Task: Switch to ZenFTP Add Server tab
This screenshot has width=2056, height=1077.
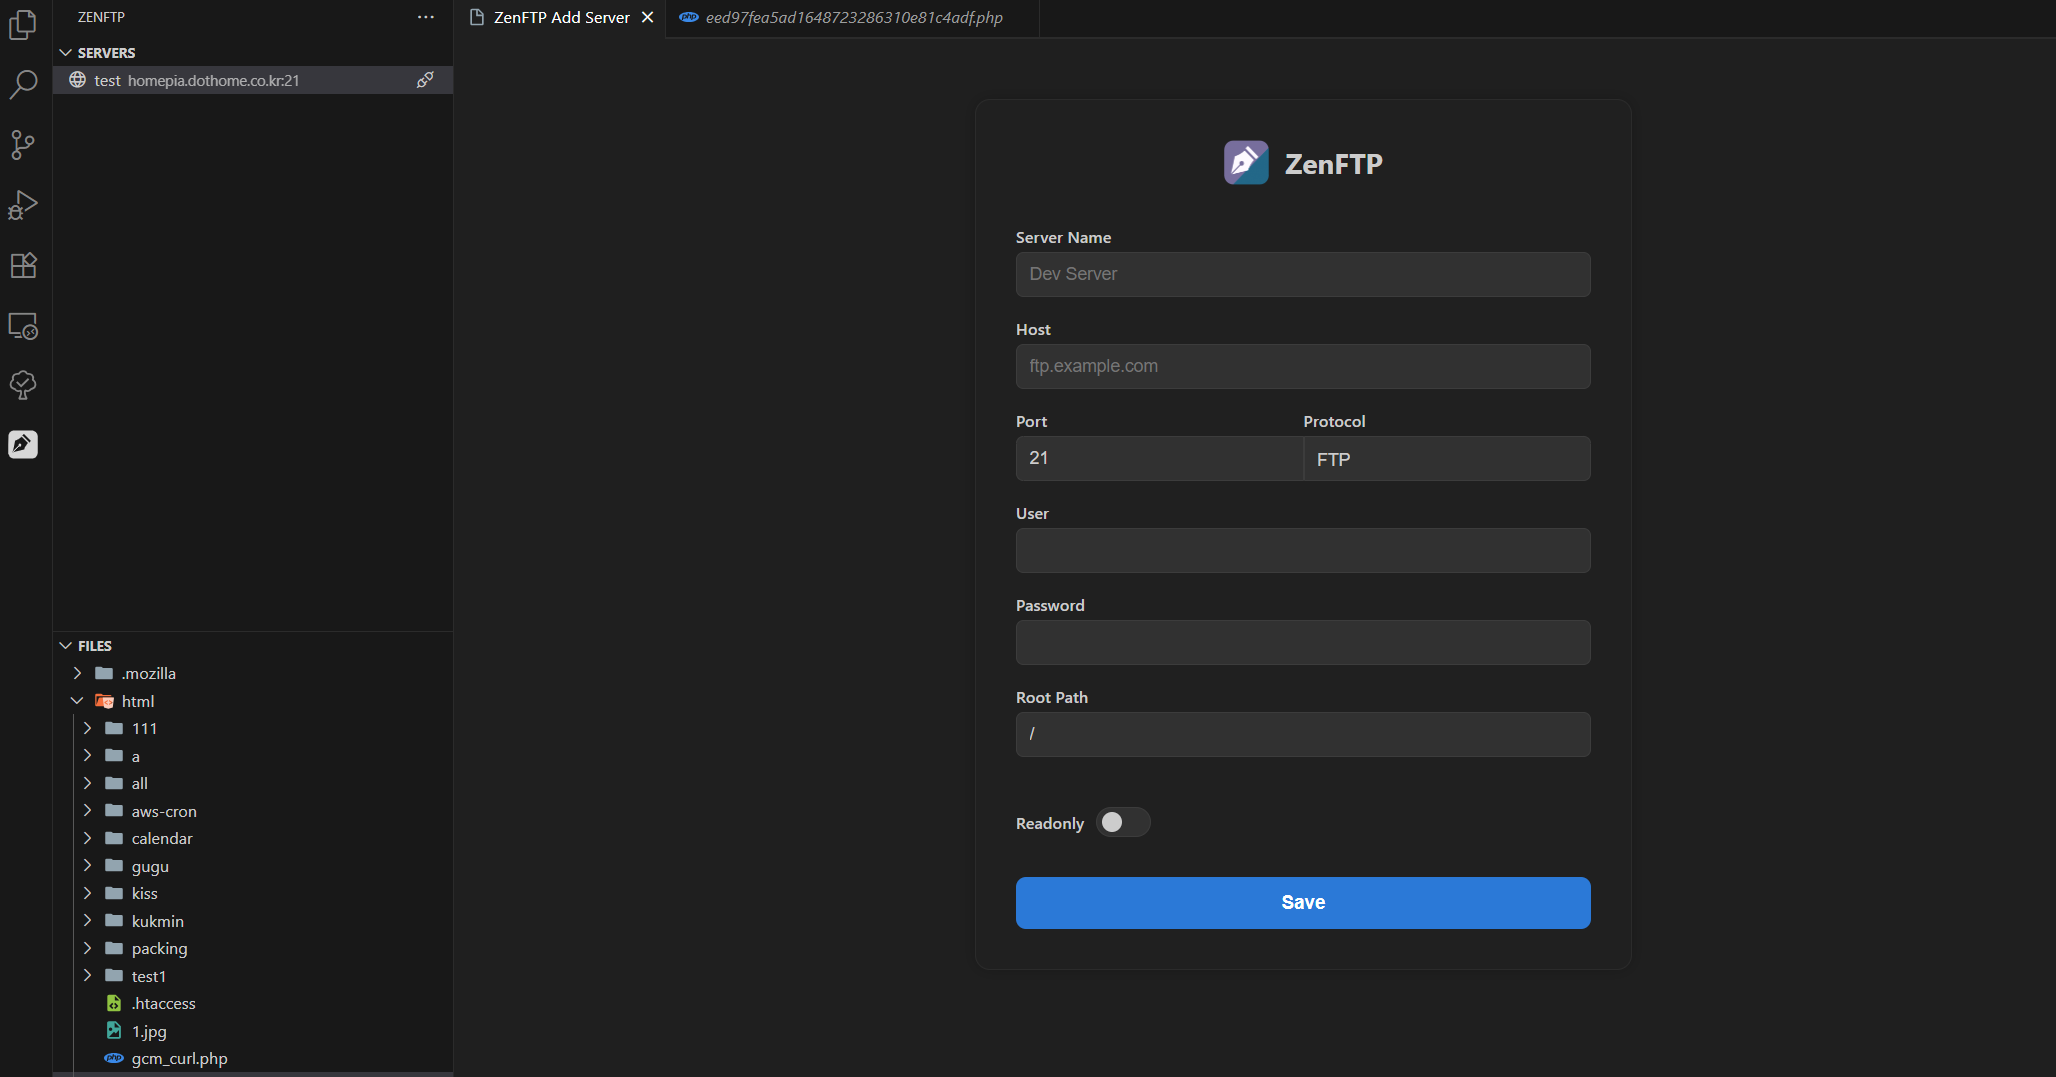Action: (561, 18)
